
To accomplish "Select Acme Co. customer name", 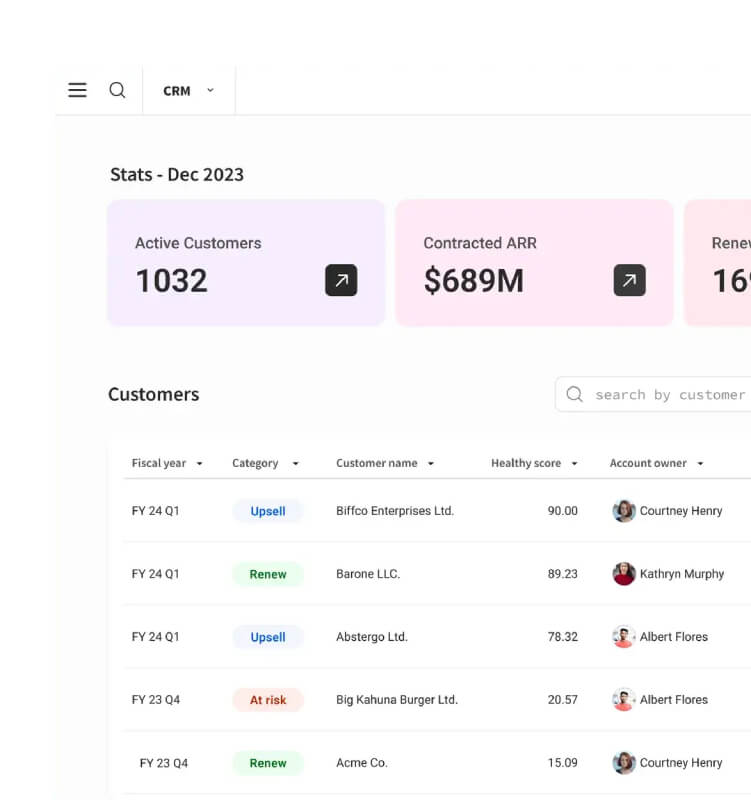I will [362, 763].
